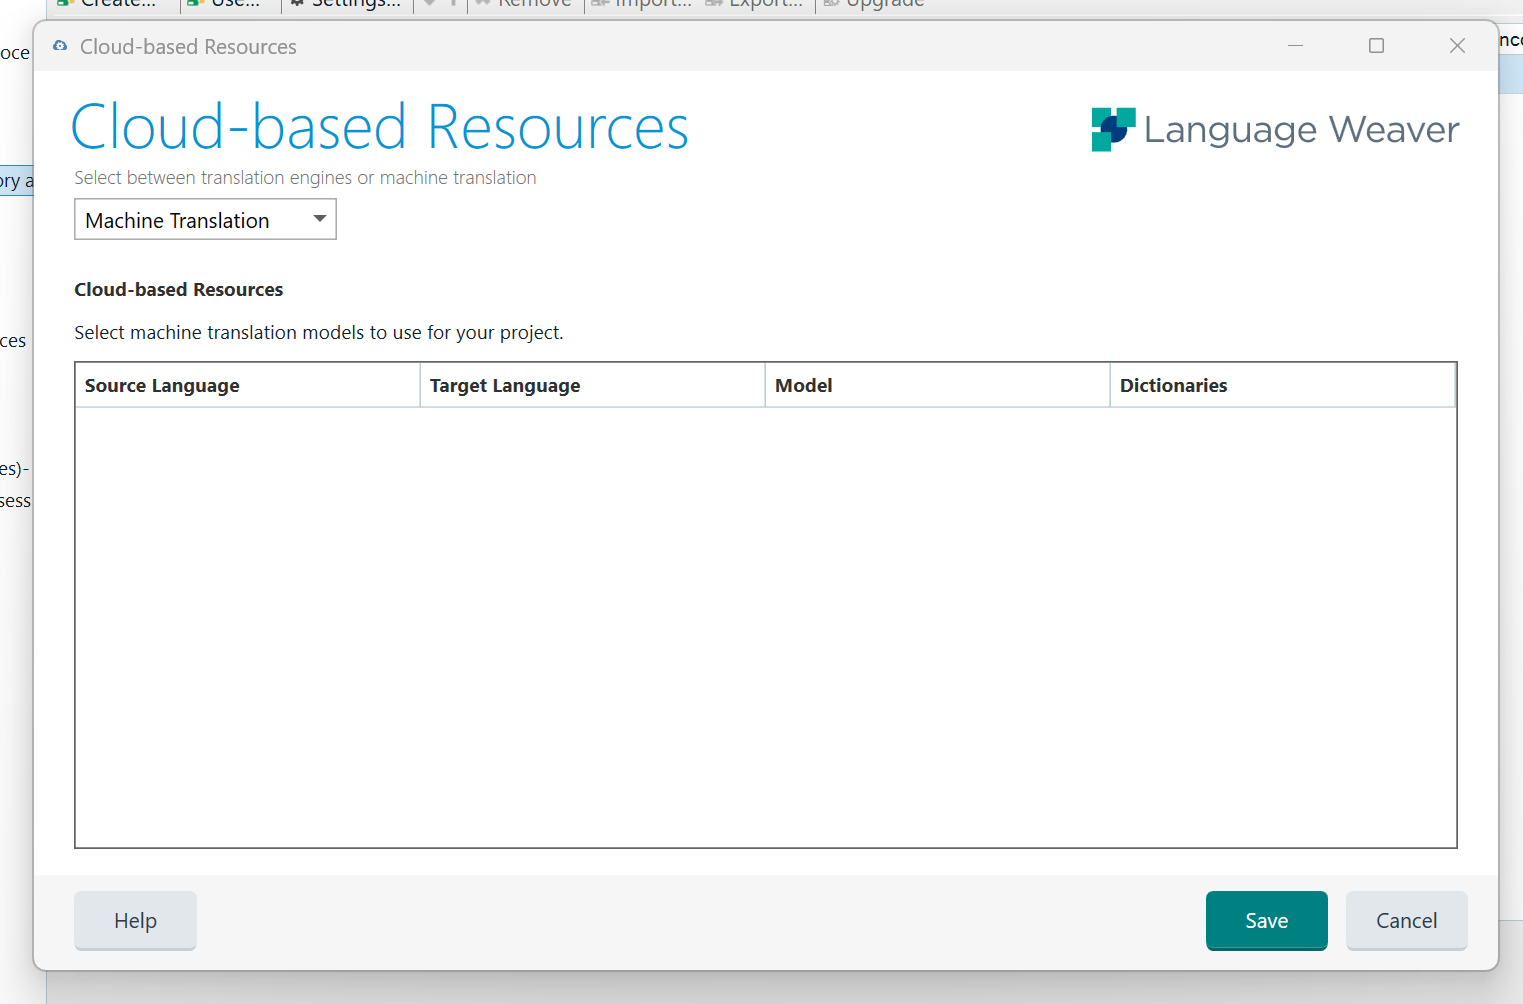
Task: Click the Dictionaries column header
Action: (x=1173, y=385)
